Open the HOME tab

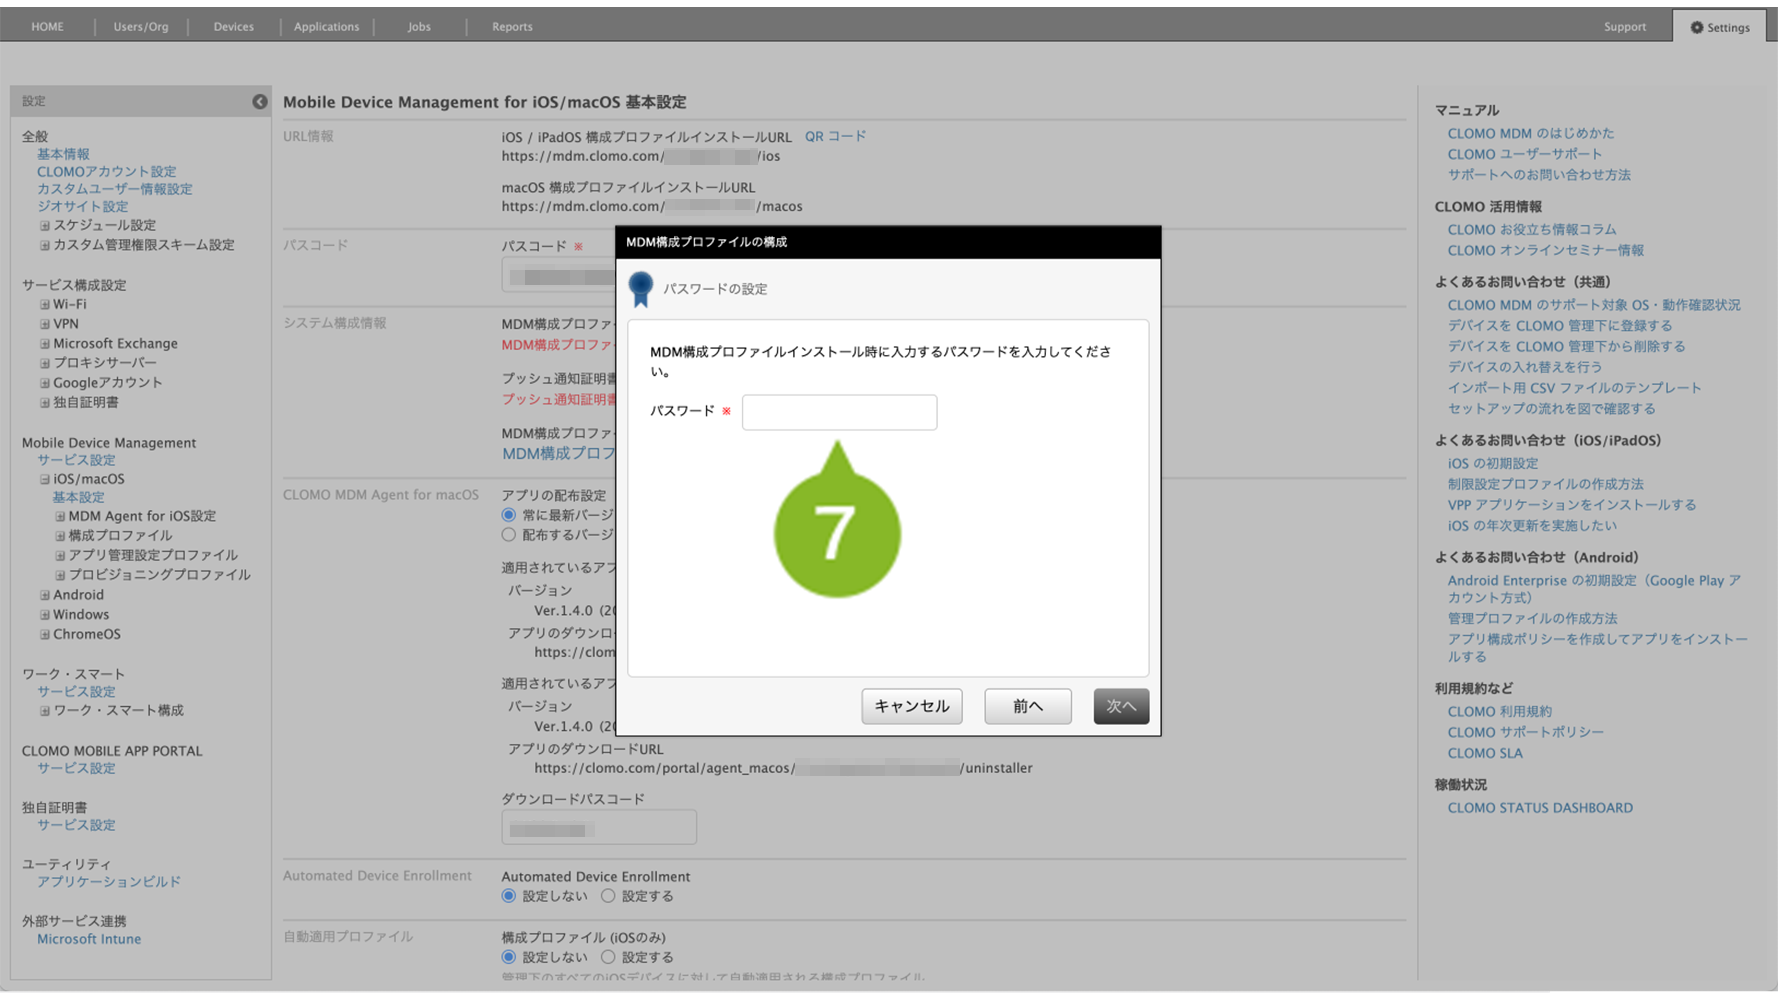coord(47,27)
